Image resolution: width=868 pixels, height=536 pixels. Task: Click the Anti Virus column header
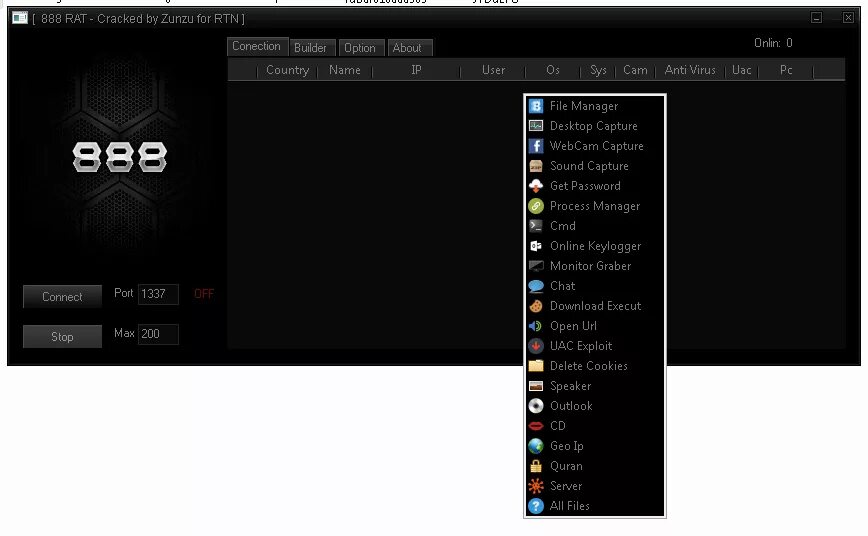point(690,70)
